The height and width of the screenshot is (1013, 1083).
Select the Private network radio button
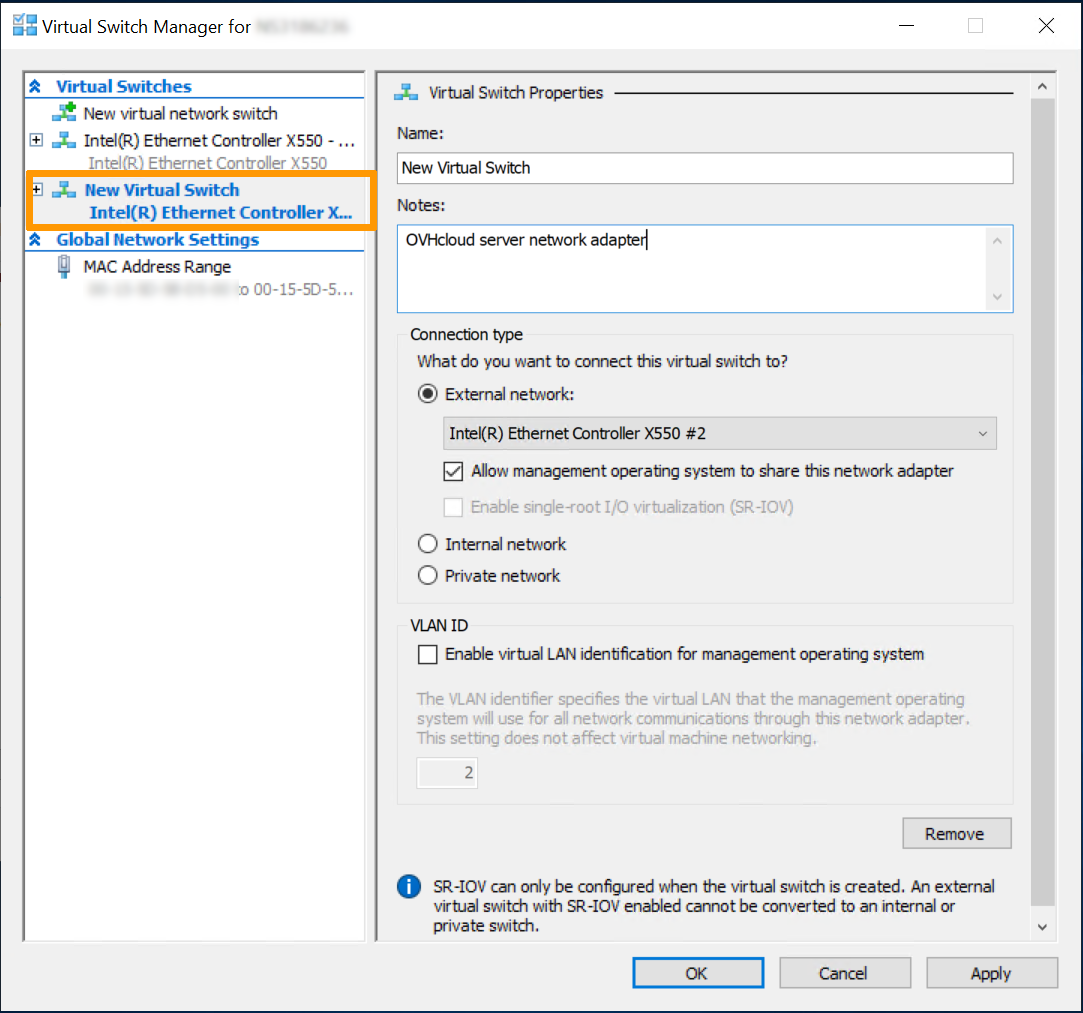tap(428, 576)
